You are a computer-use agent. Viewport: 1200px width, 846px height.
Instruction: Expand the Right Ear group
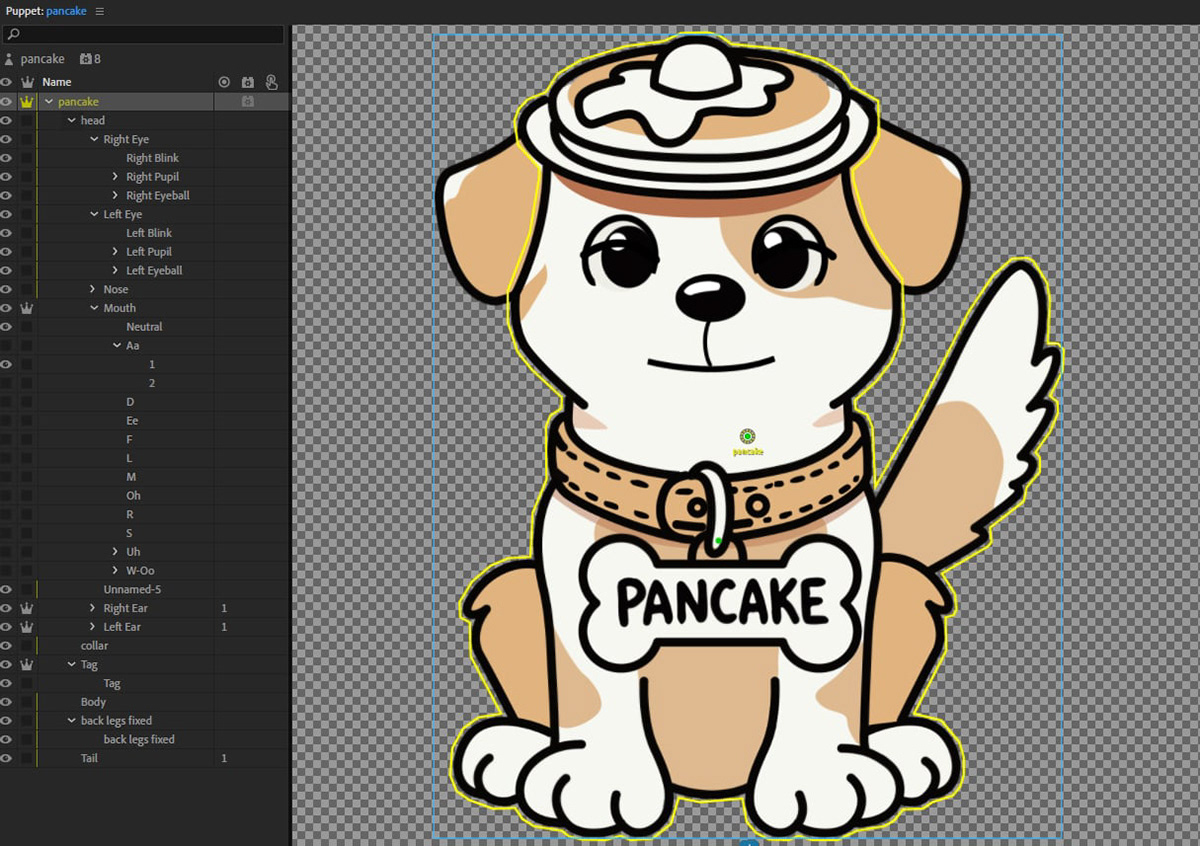pos(94,608)
